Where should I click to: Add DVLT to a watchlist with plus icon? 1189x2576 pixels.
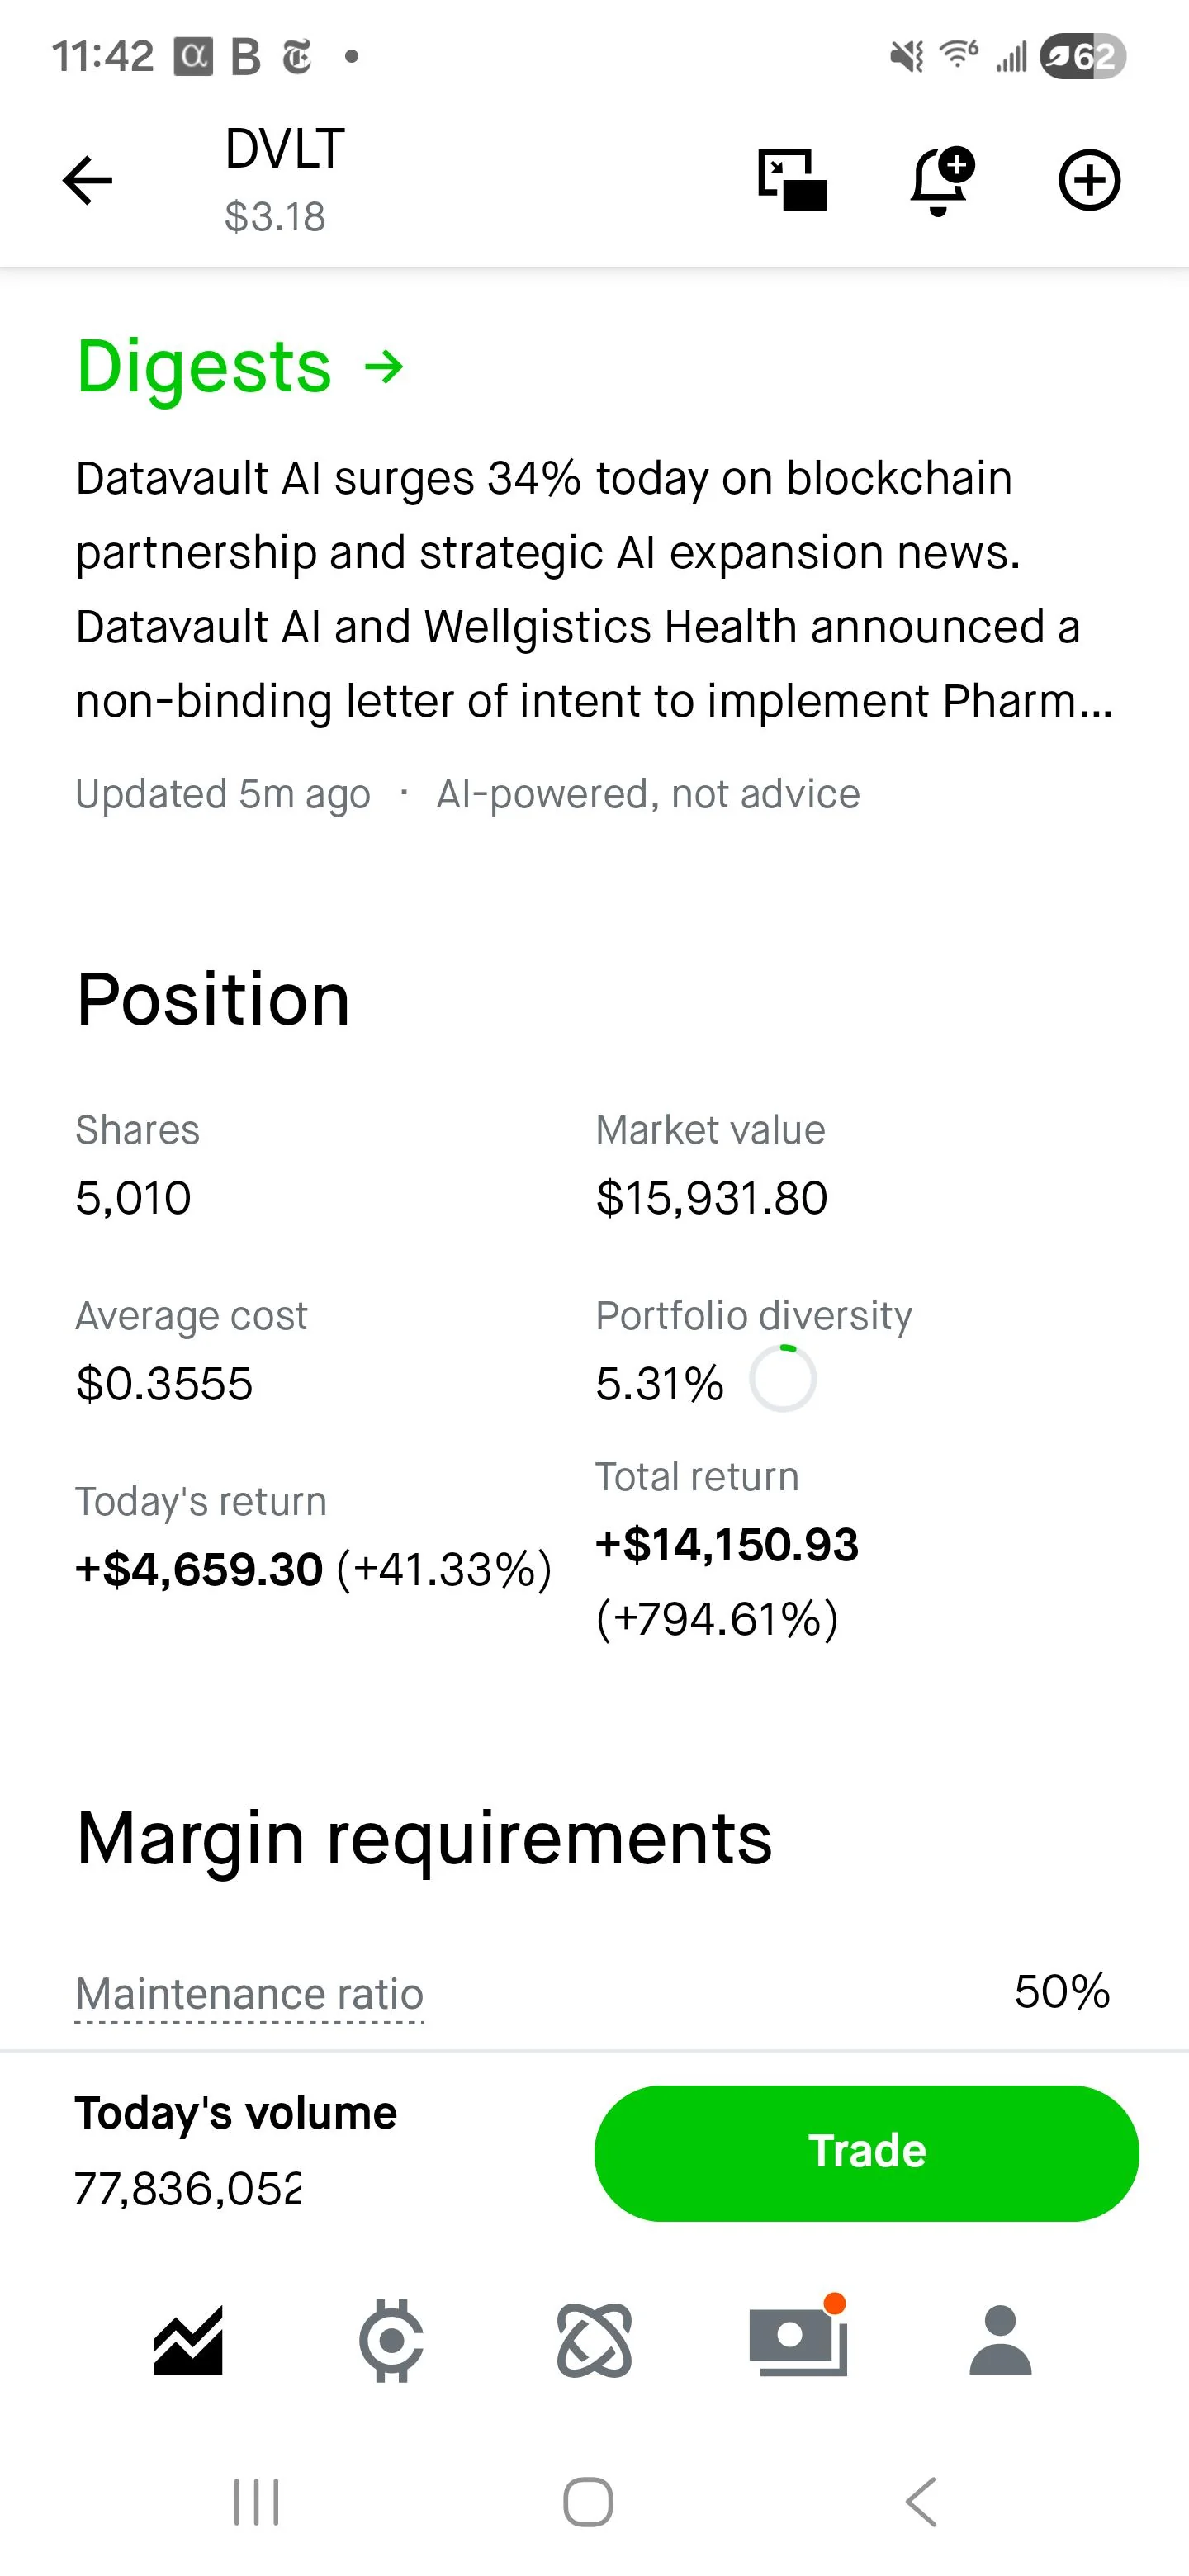click(1089, 181)
